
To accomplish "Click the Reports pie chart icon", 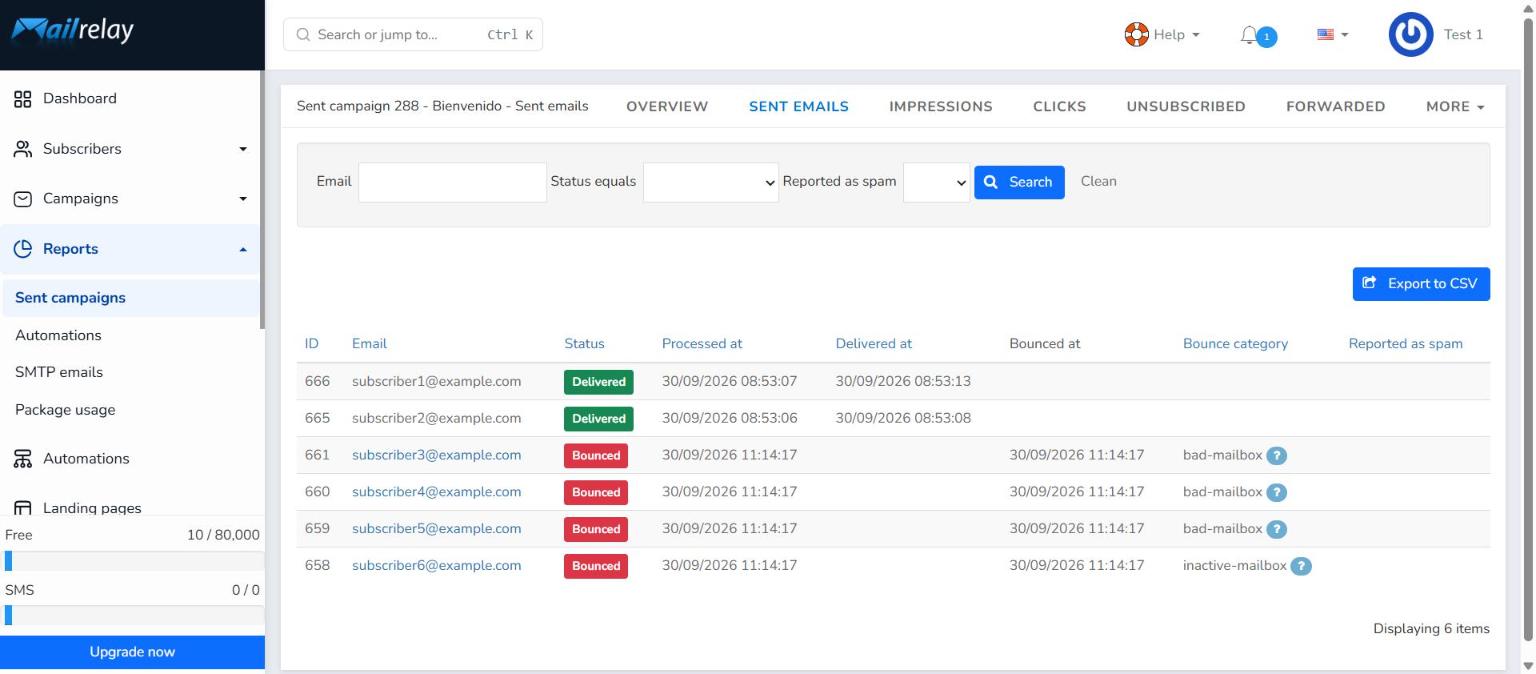I will (22, 249).
